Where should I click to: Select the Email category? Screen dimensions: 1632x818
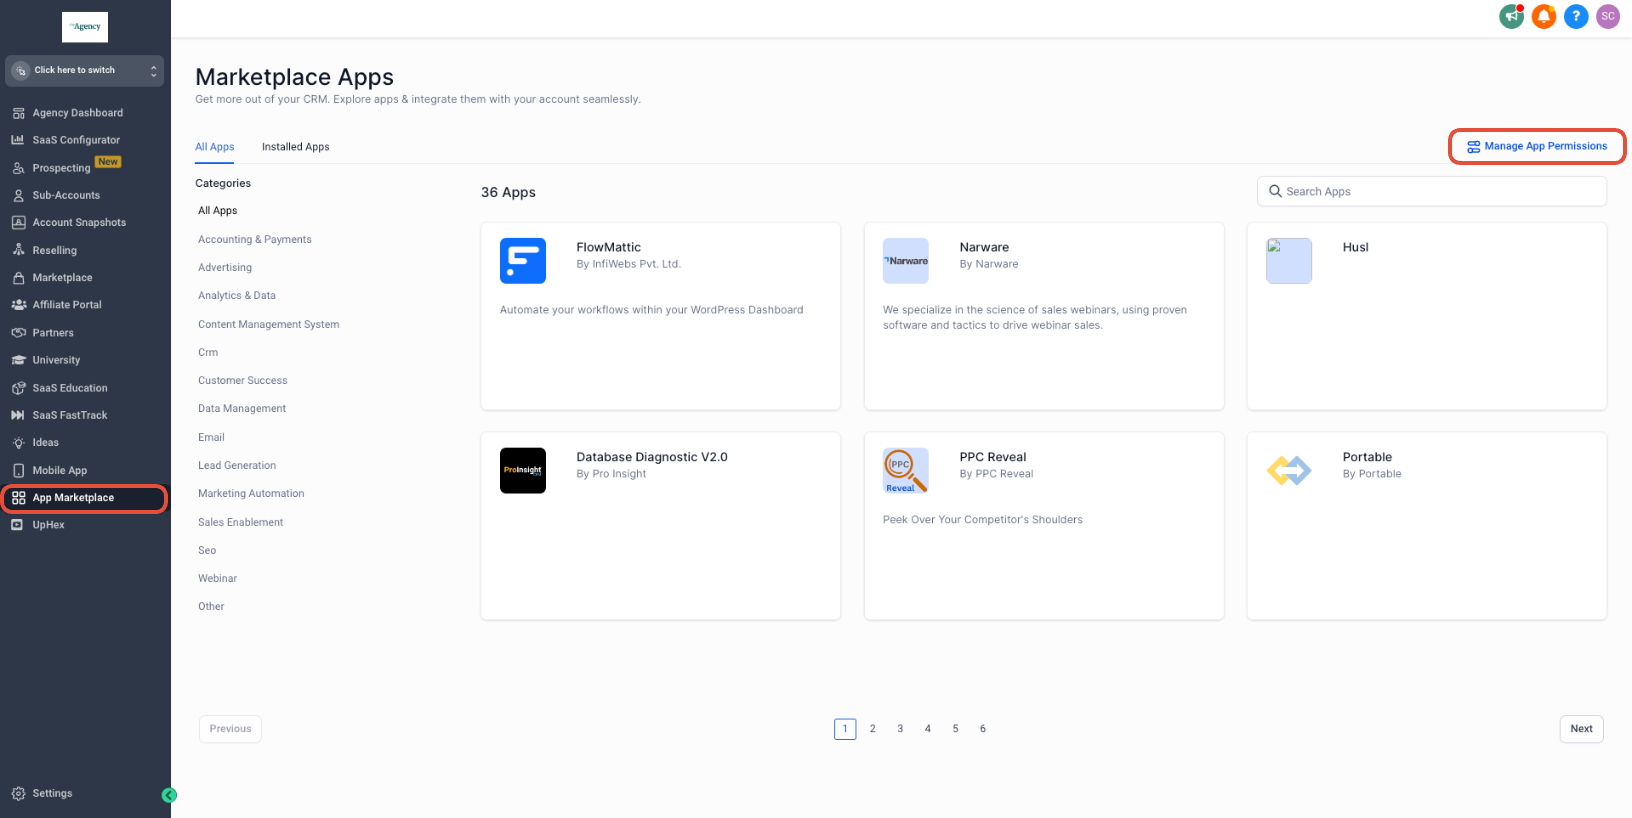(211, 438)
